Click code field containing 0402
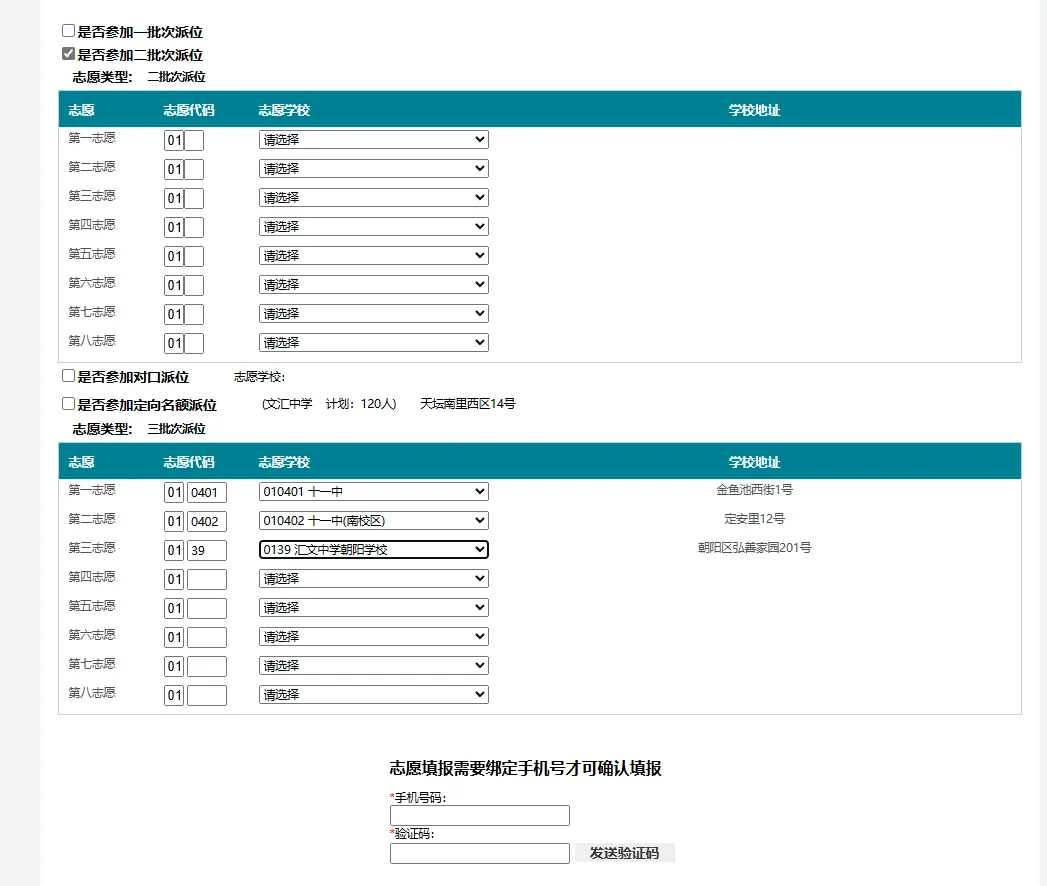This screenshot has width=1047, height=886. (207, 521)
